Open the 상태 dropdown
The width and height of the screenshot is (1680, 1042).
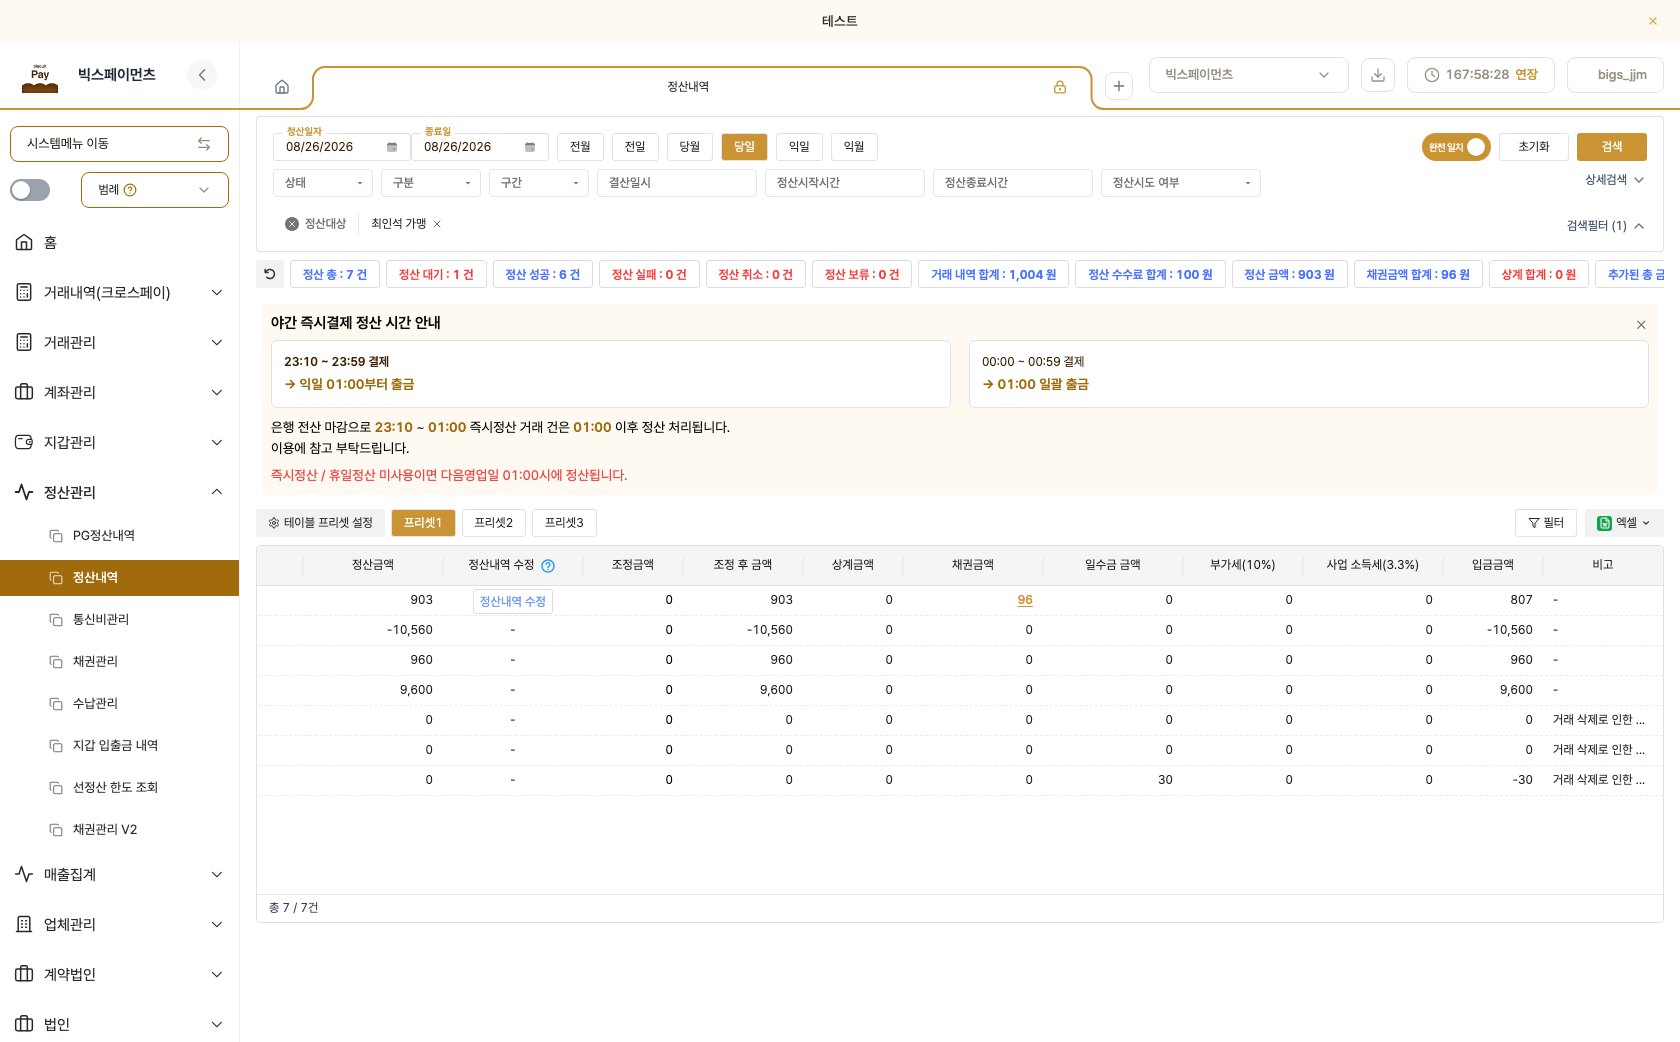(323, 183)
